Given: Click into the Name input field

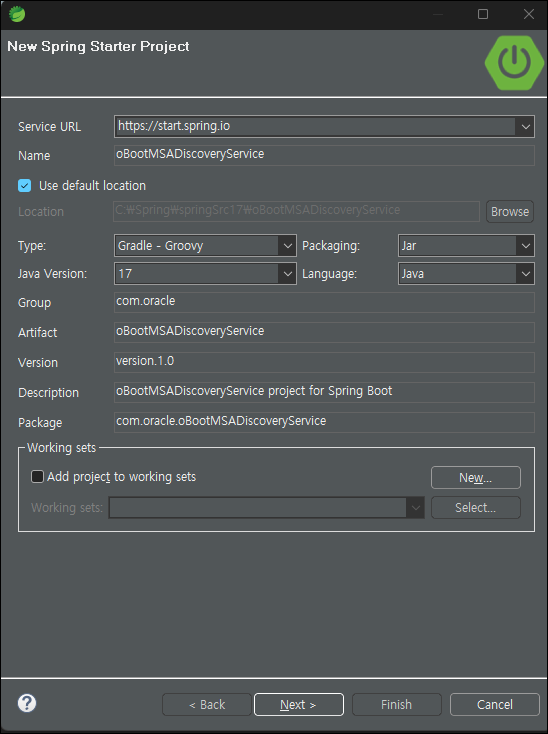Looking at the screenshot, I should point(324,155).
